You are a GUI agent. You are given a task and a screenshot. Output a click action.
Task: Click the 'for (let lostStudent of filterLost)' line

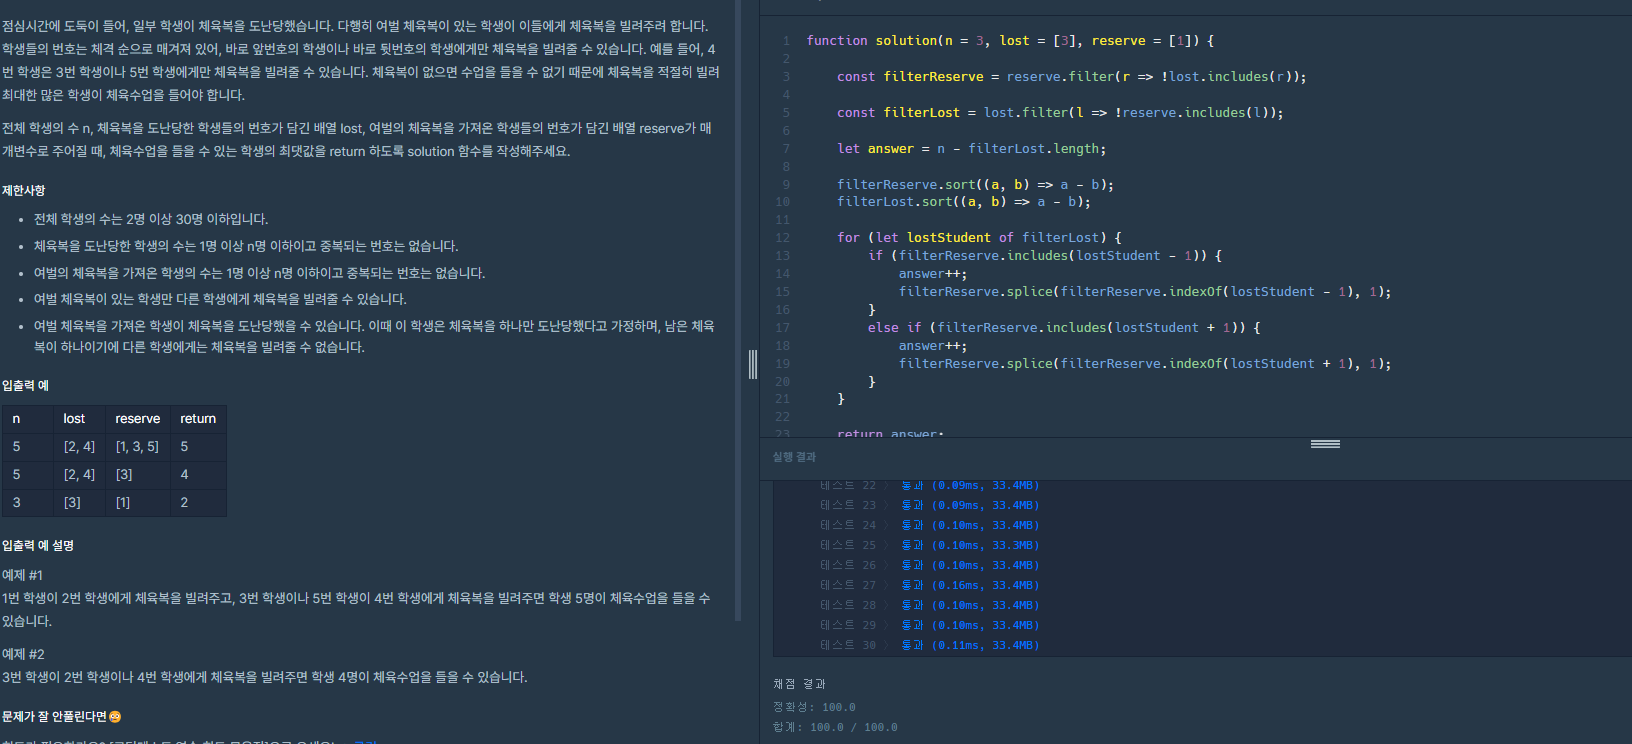click(x=979, y=238)
